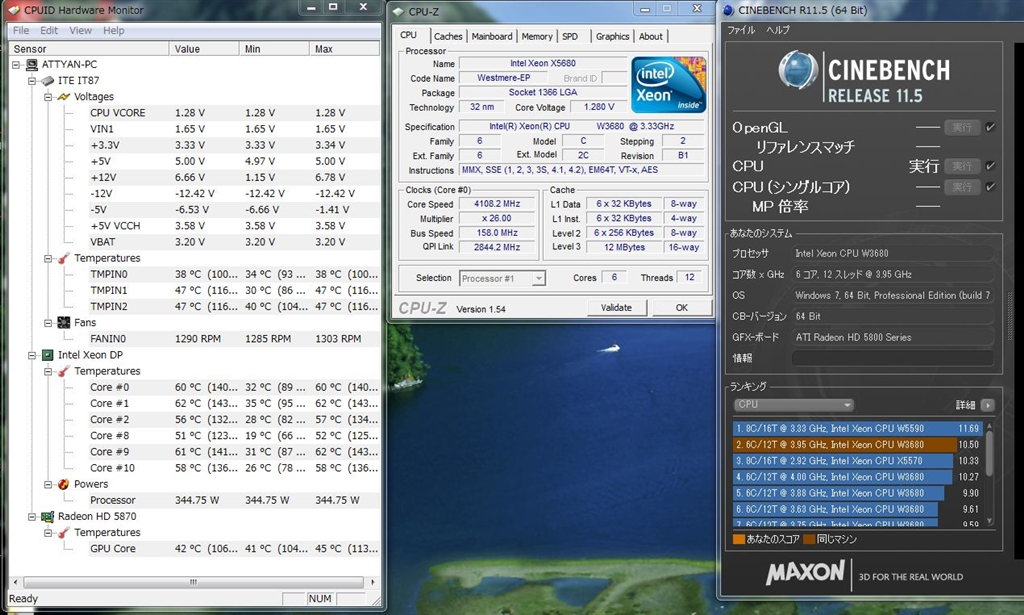
Task: Click the dark orange 同じマシン legend swatch
Action: pos(809,539)
